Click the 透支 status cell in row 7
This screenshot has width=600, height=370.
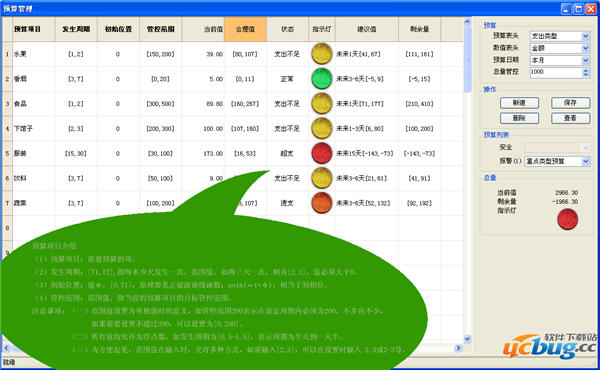pos(288,203)
